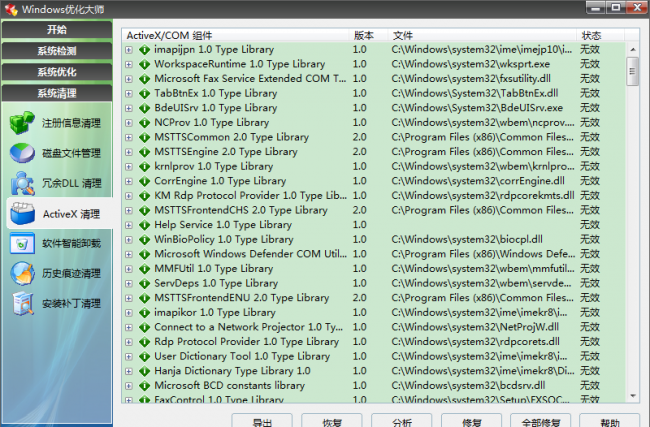
Task: Select file path C:\Windows\System32\BdeUISrv.exe
Action: (x=477, y=108)
